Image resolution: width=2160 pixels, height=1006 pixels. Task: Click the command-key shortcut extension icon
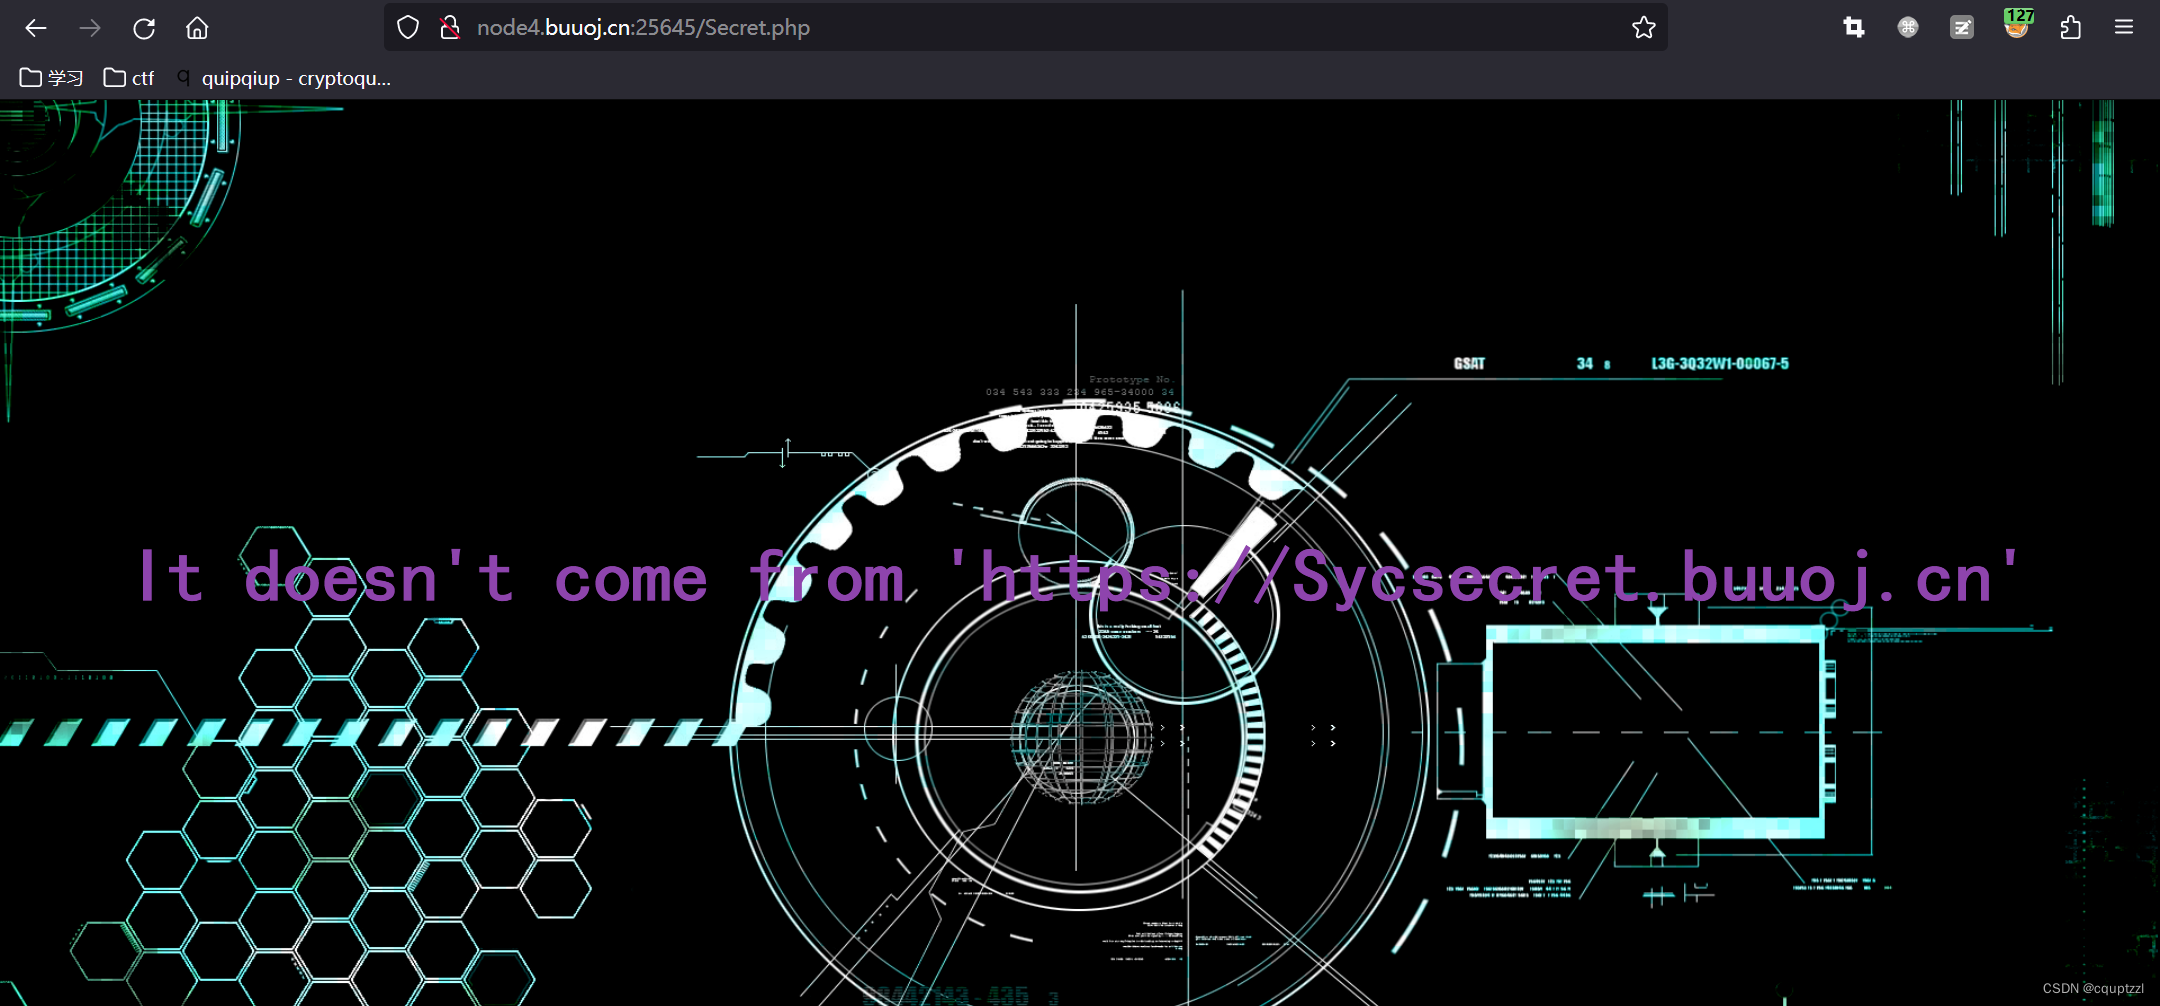1908,27
